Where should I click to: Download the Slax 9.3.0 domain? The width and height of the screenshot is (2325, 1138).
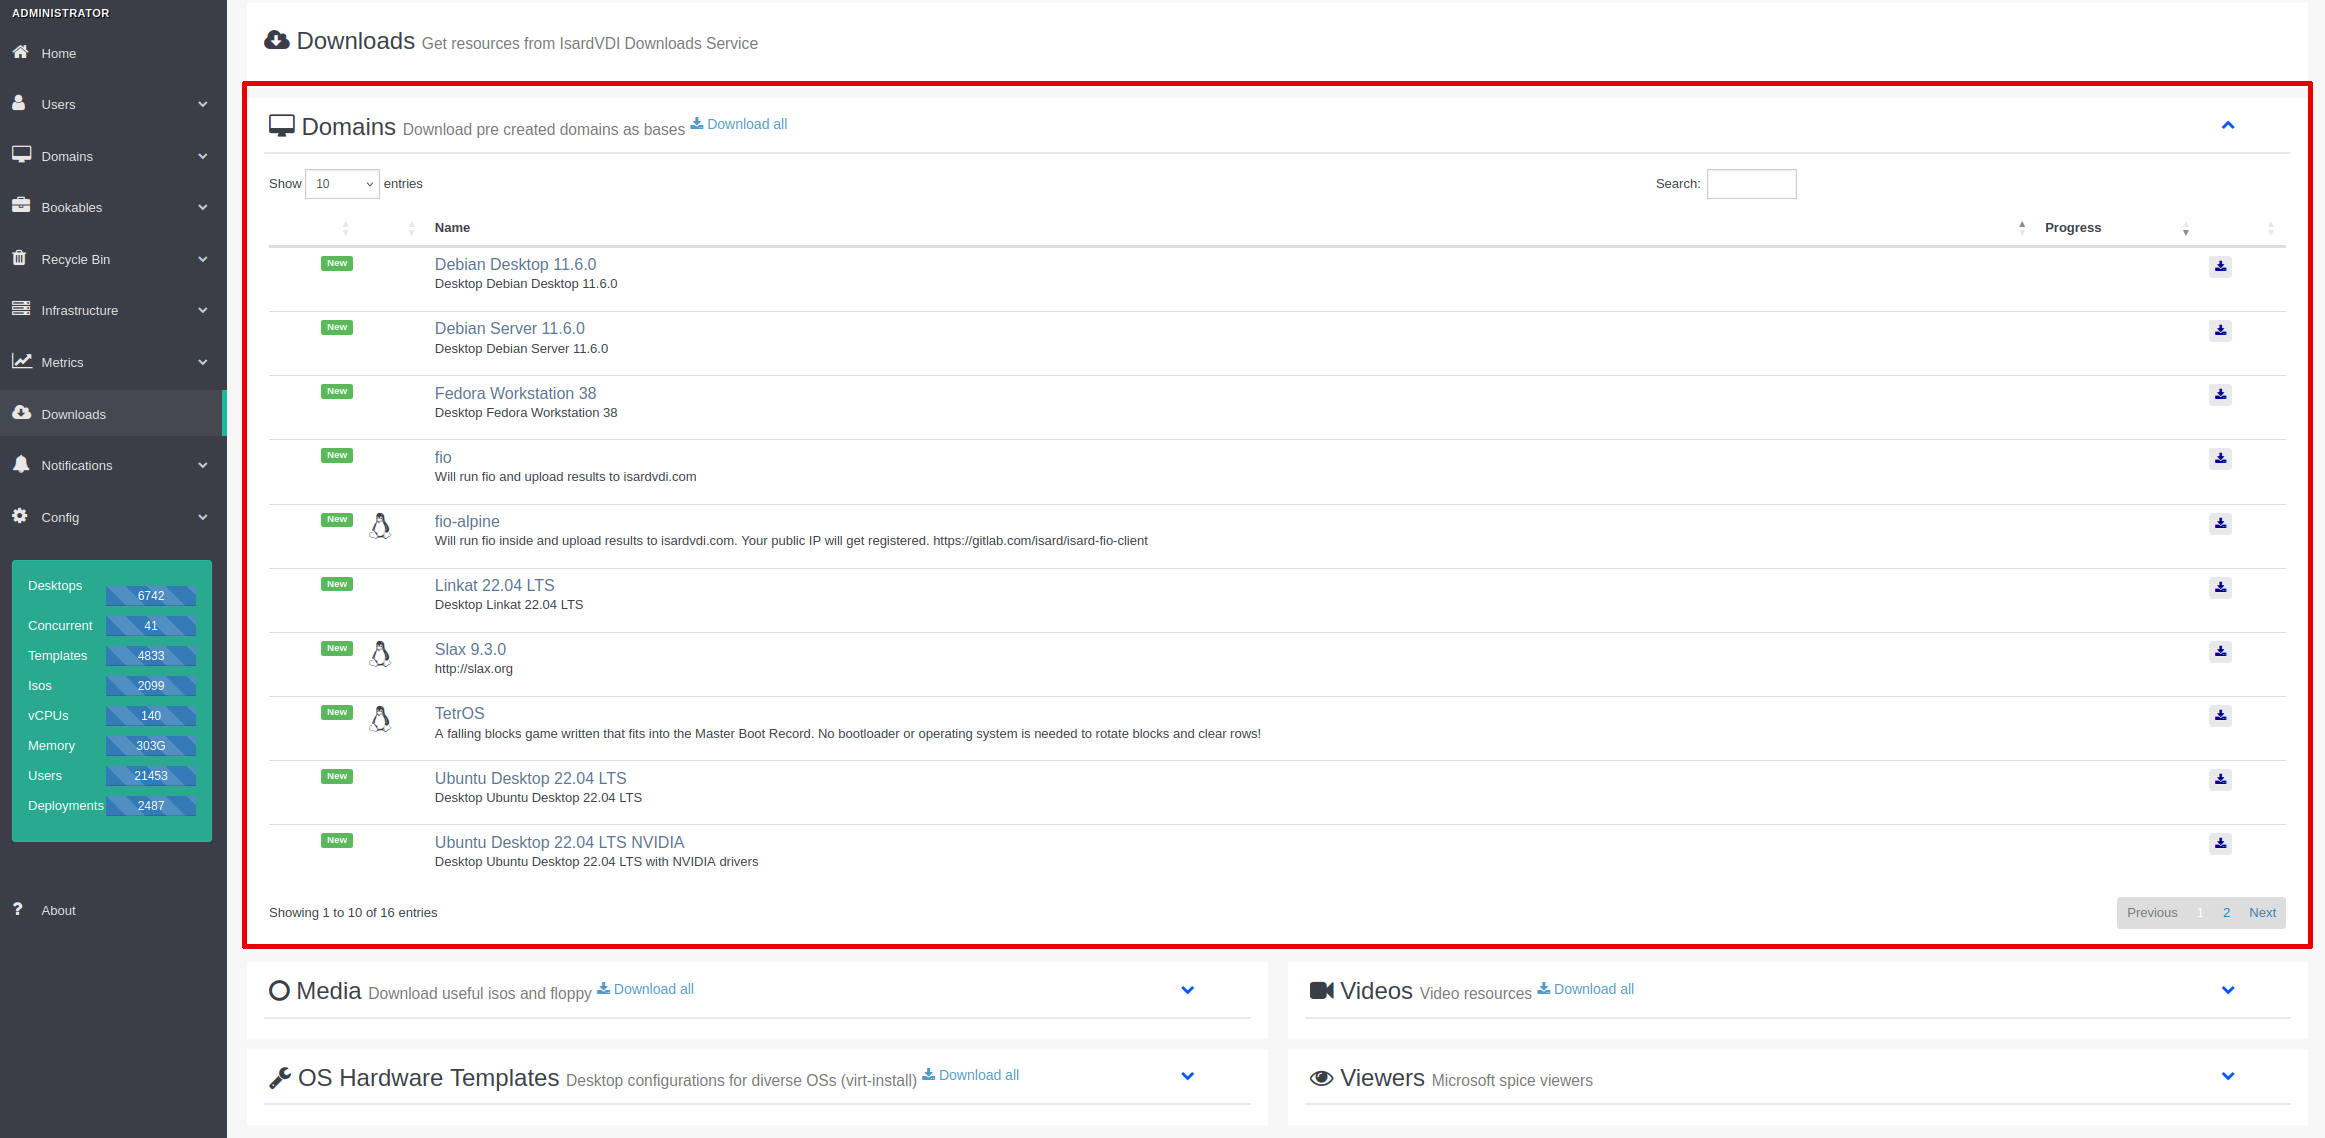[x=2220, y=651]
